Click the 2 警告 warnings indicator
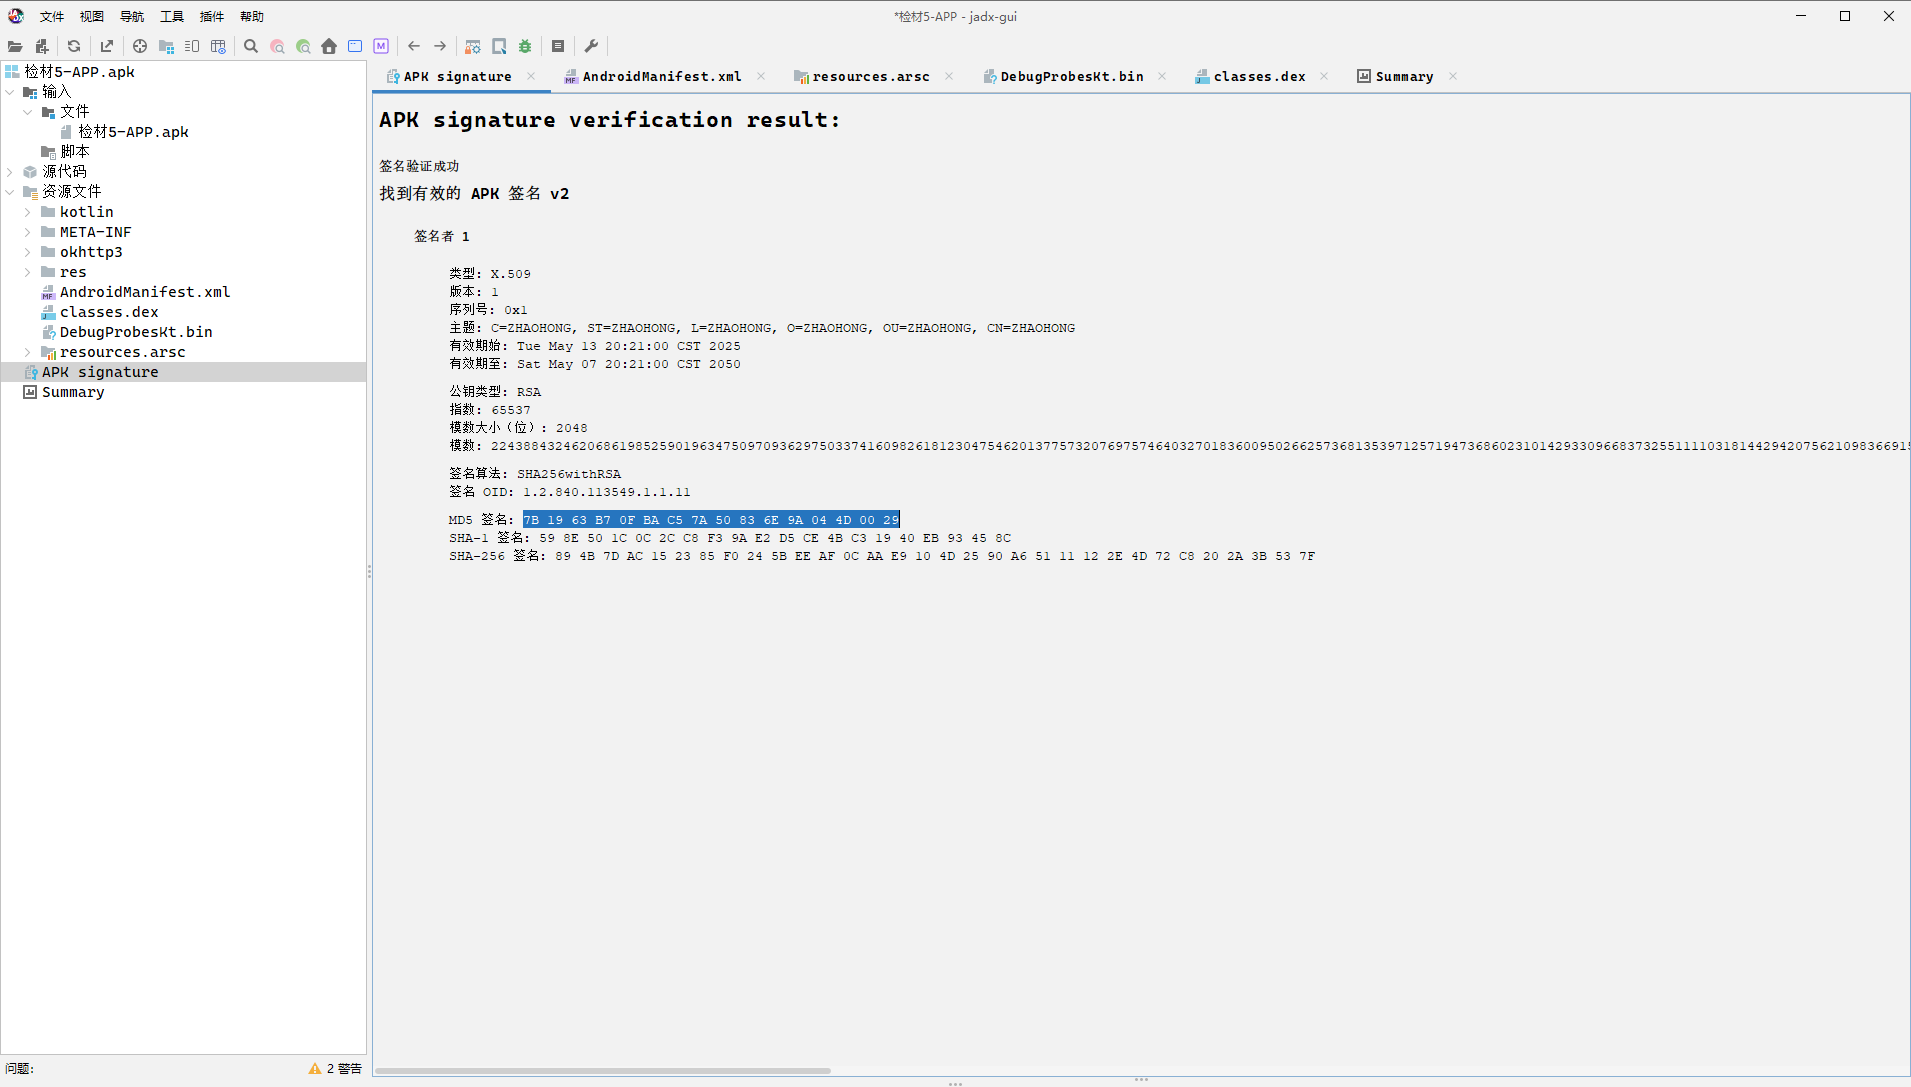 pos(336,1068)
